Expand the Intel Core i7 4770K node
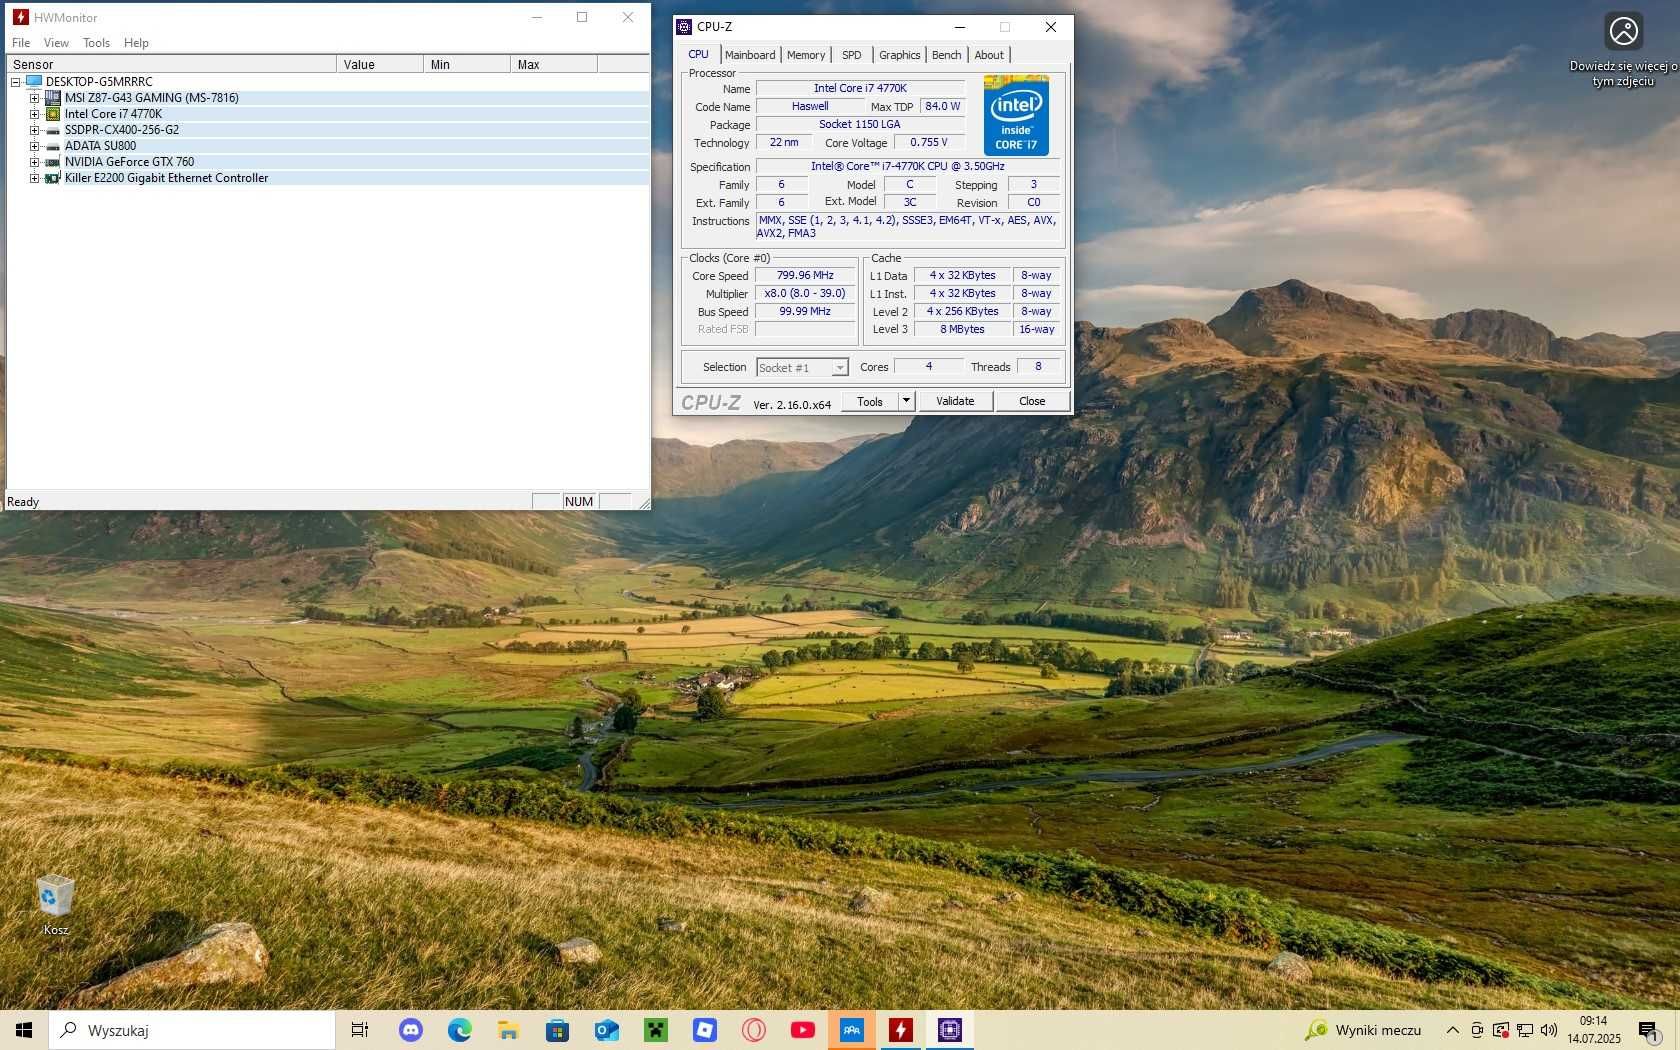 tap(34, 114)
